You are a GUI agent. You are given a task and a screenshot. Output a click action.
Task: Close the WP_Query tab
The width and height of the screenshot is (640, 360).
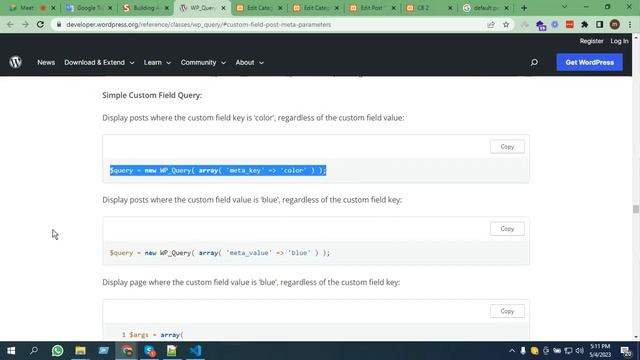point(223,8)
